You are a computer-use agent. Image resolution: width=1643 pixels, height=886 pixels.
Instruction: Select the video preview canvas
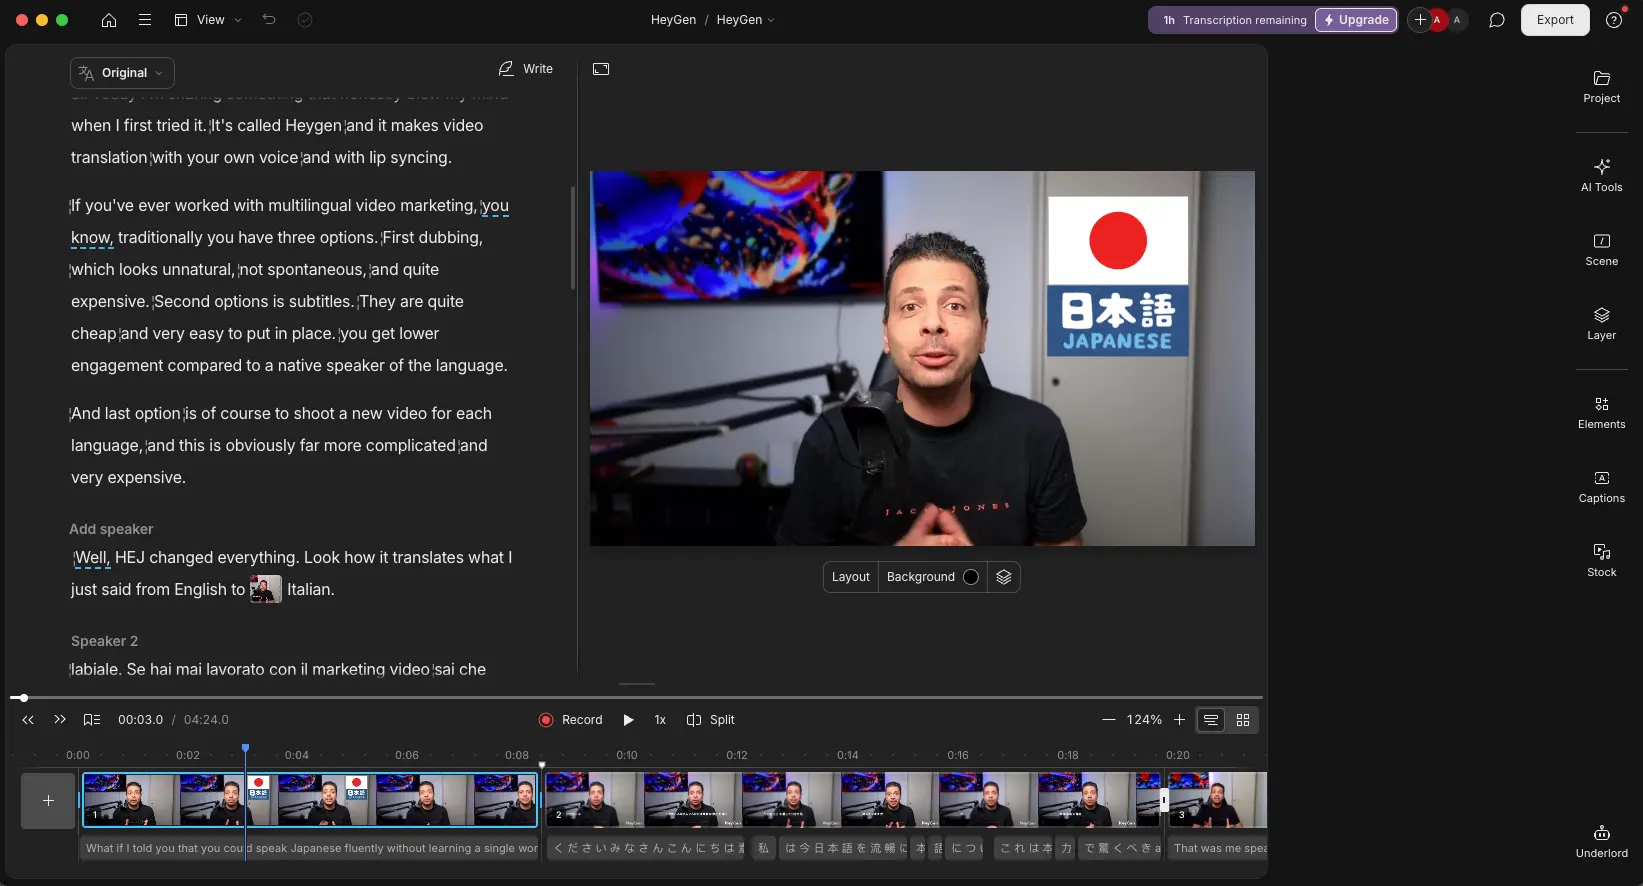pyautogui.click(x=922, y=358)
